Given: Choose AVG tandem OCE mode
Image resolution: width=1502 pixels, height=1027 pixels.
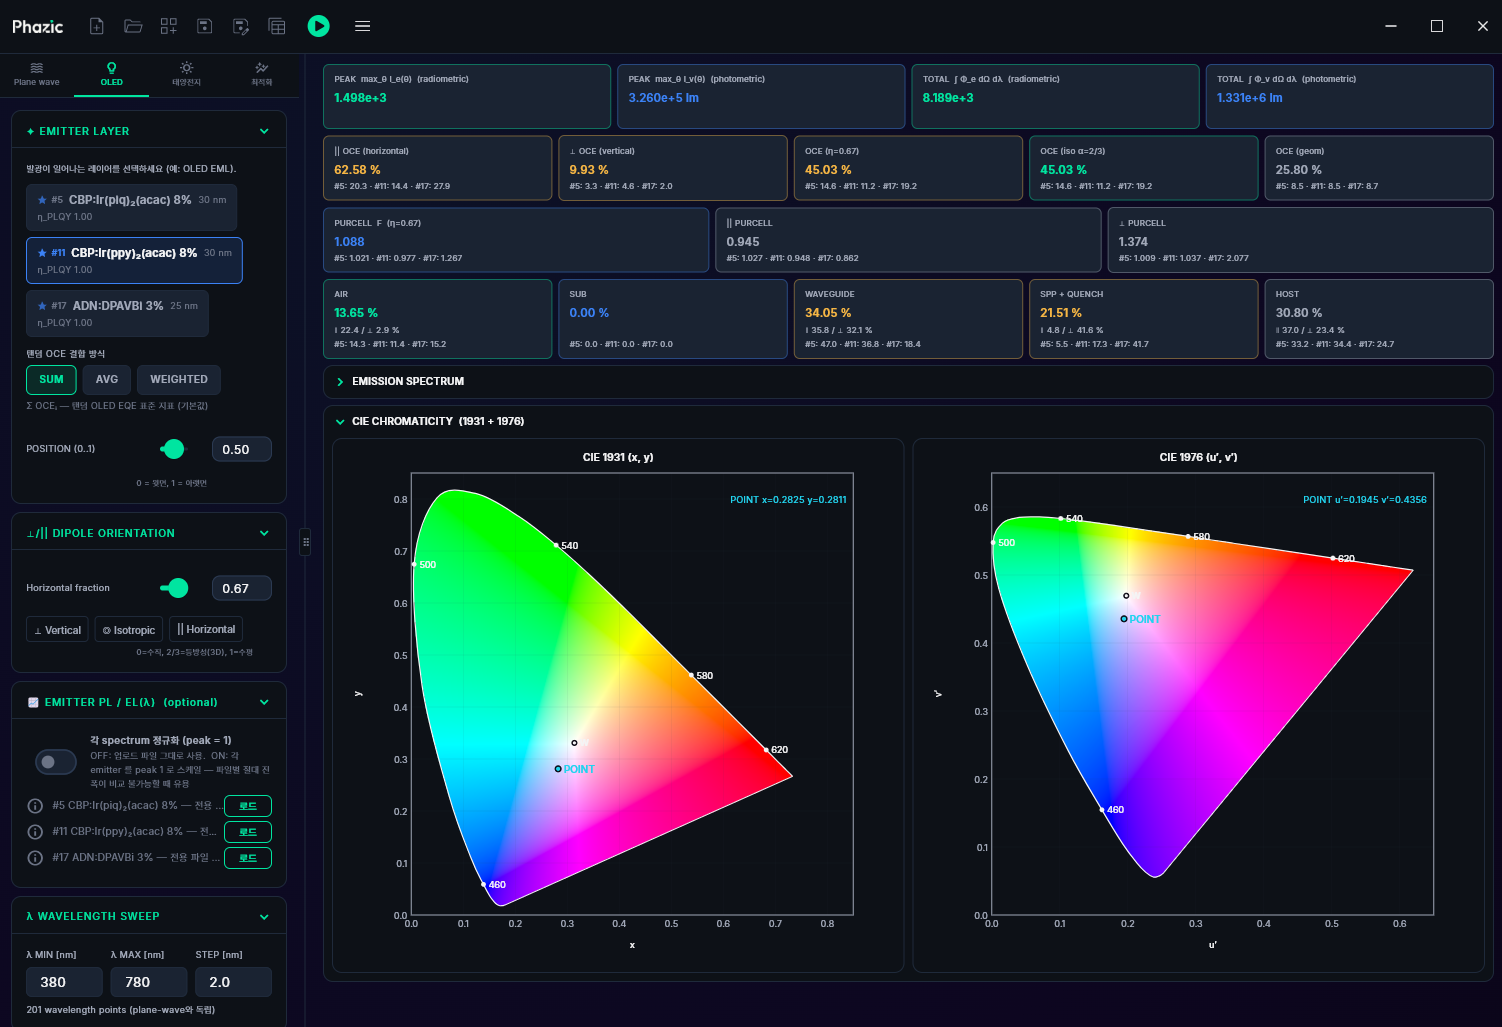Looking at the screenshot, I should point(107,380).
